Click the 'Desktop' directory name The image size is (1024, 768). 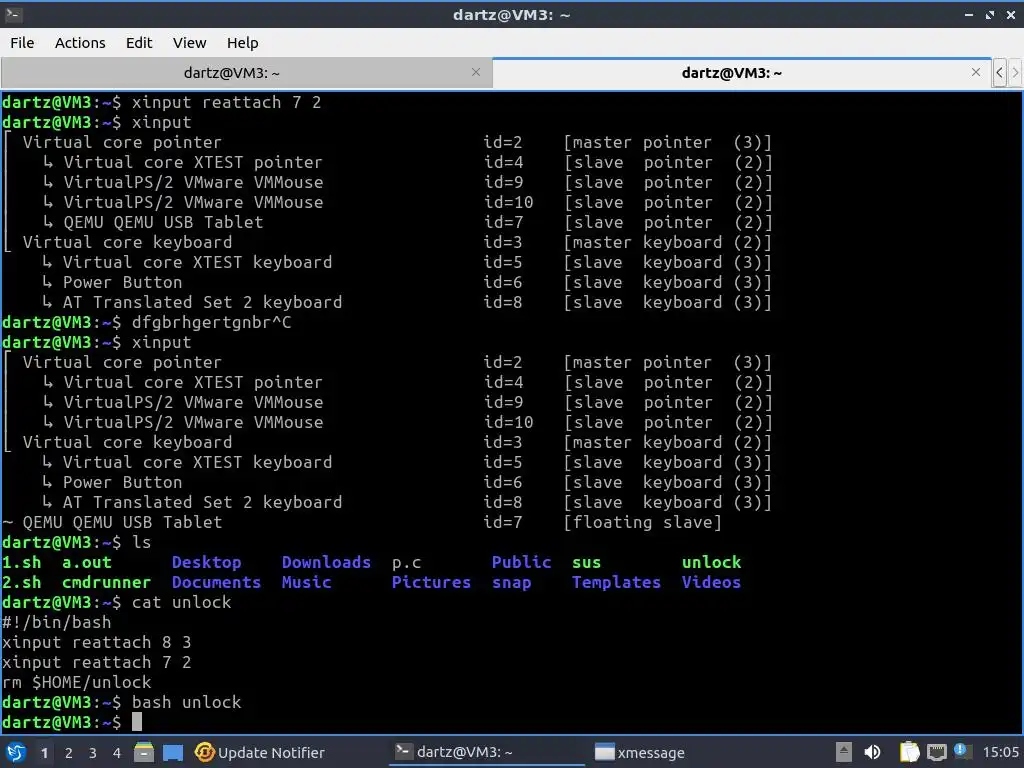(x=206, y=562)
